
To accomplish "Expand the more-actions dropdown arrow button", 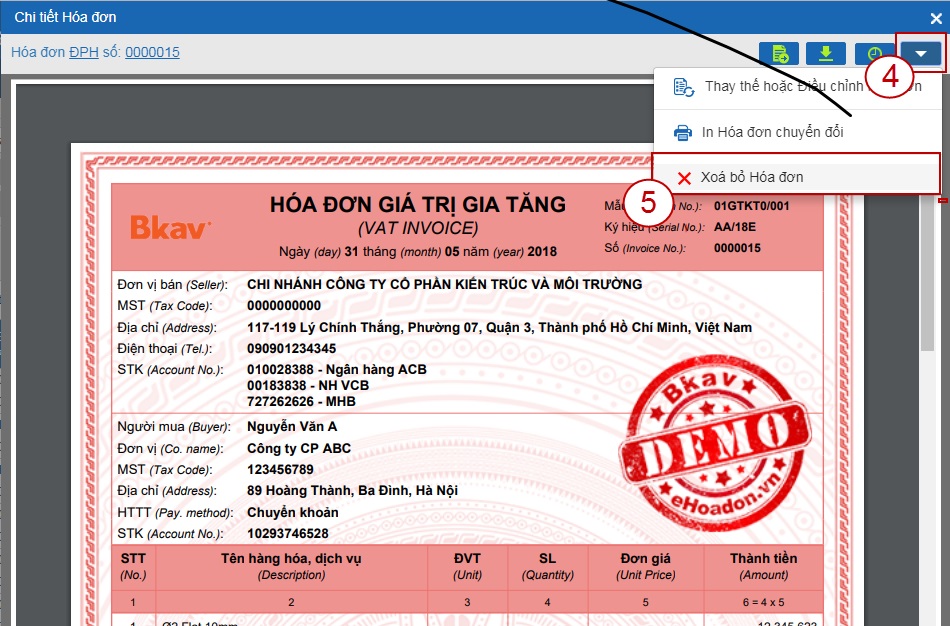I will tap(920, 54).
